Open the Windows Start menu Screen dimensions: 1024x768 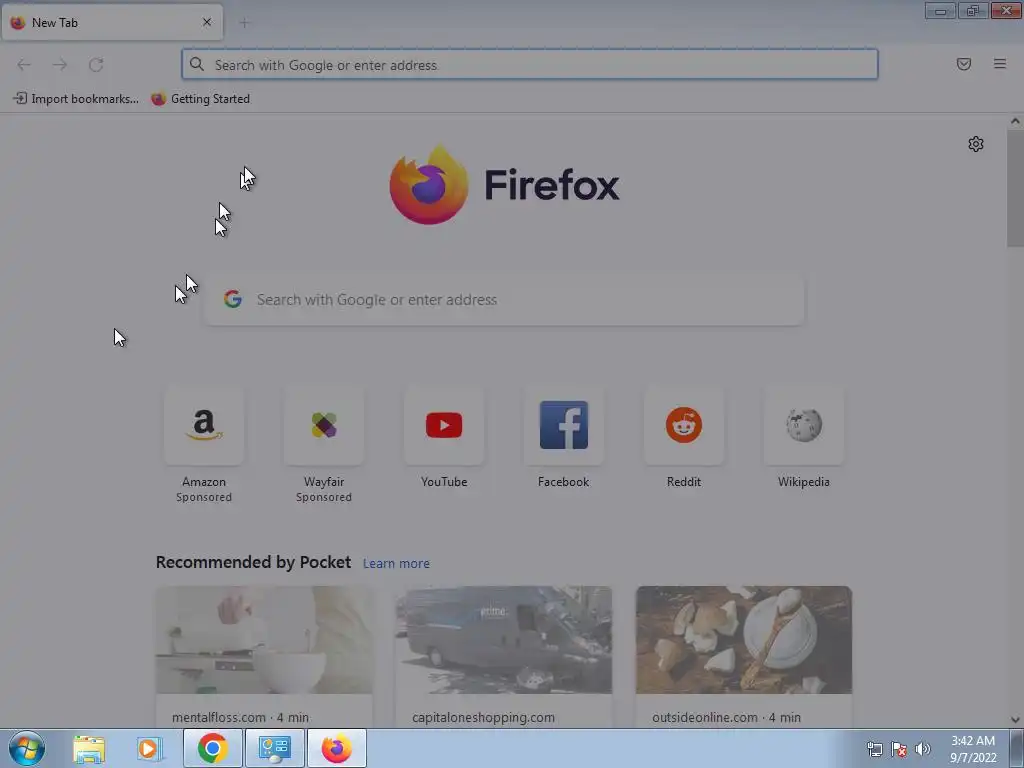coord(27,748)
